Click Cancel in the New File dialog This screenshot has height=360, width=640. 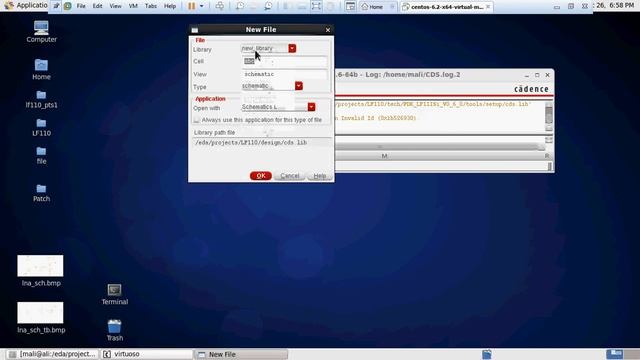point(290,176)
